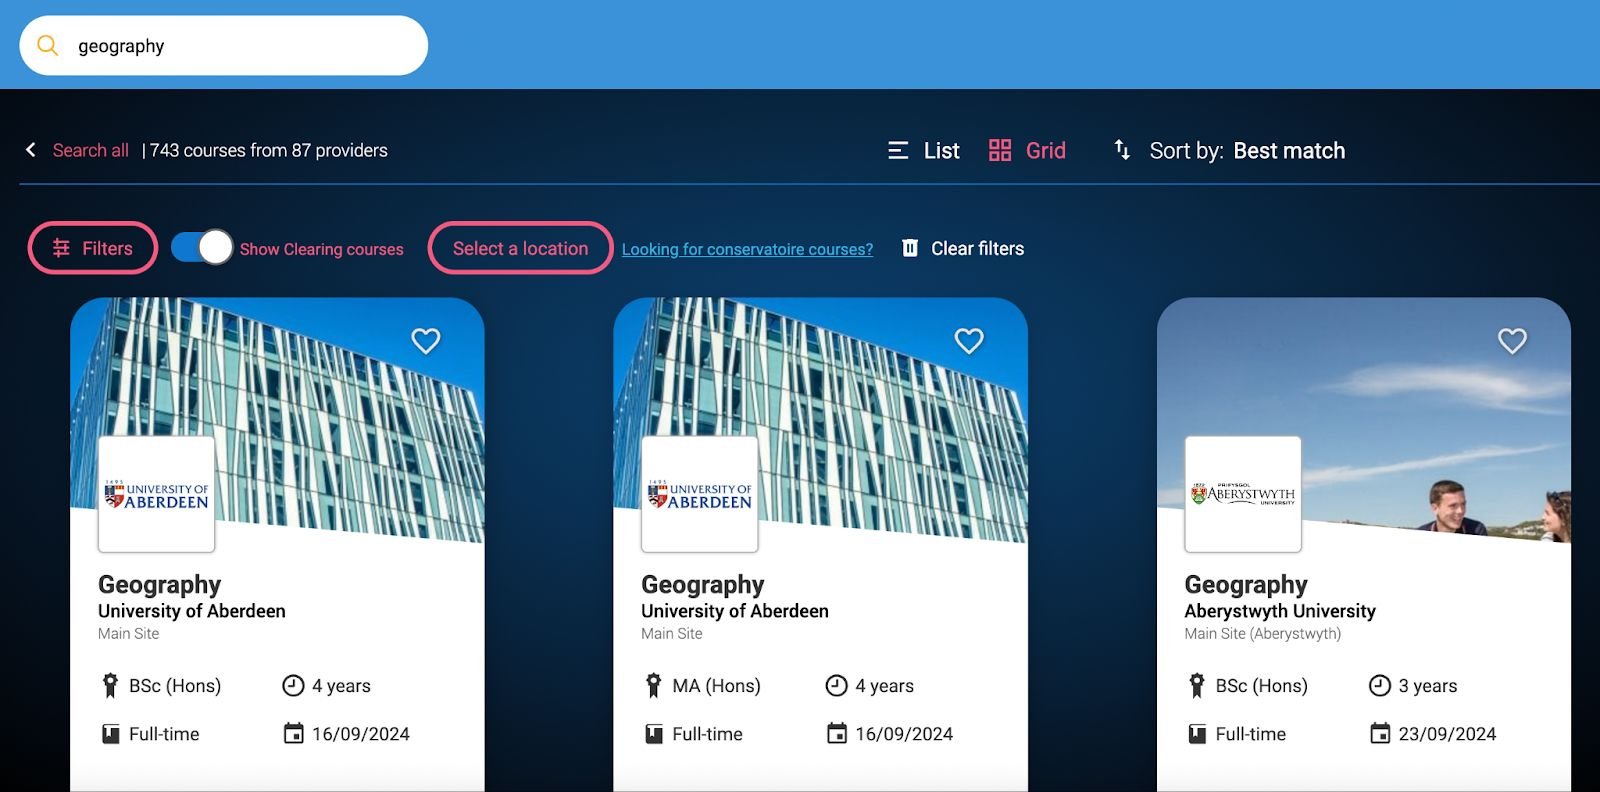Click the Aberystwyth University logo
Screen dimensions: 1600x792
coord(1243,494)
